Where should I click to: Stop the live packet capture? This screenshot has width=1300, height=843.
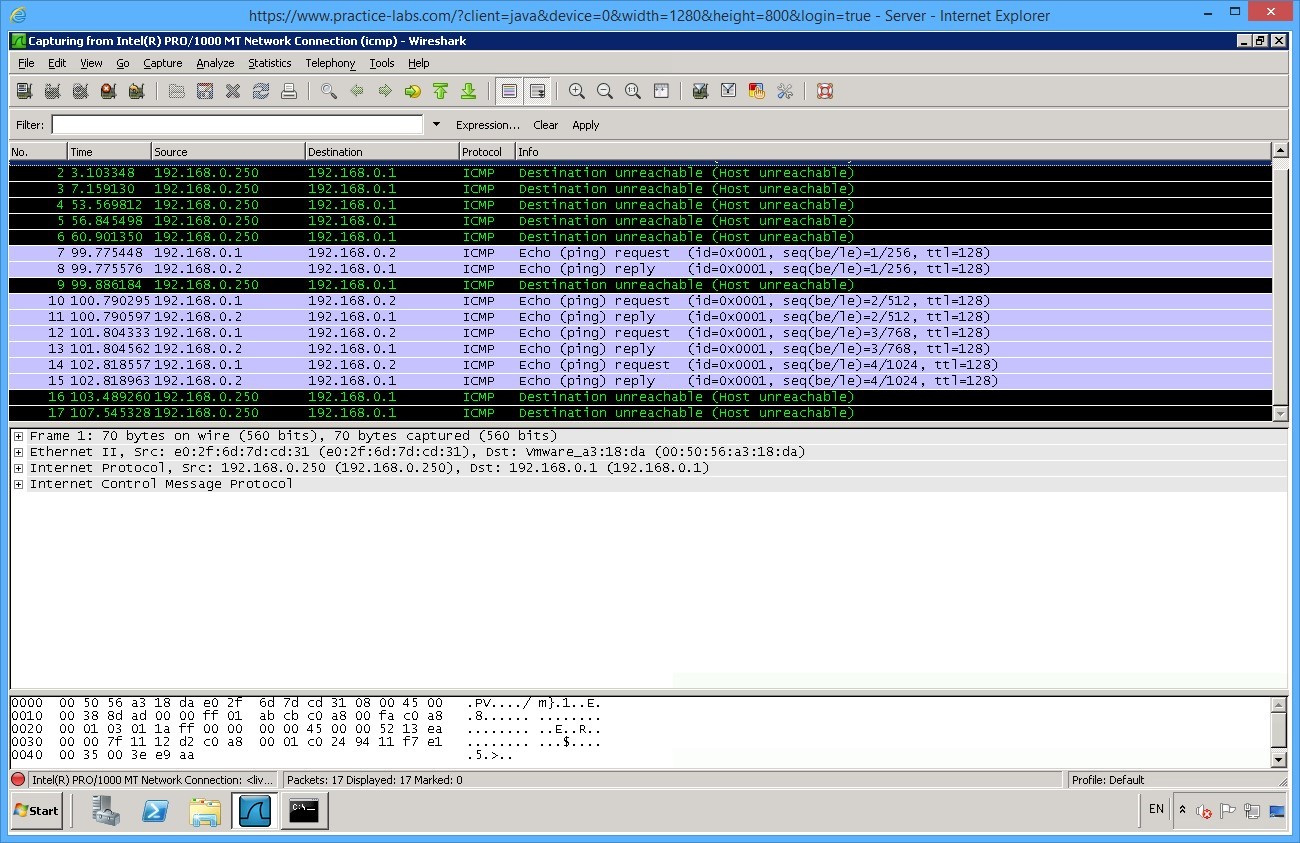pyautogui.click(x=107, y=91)
